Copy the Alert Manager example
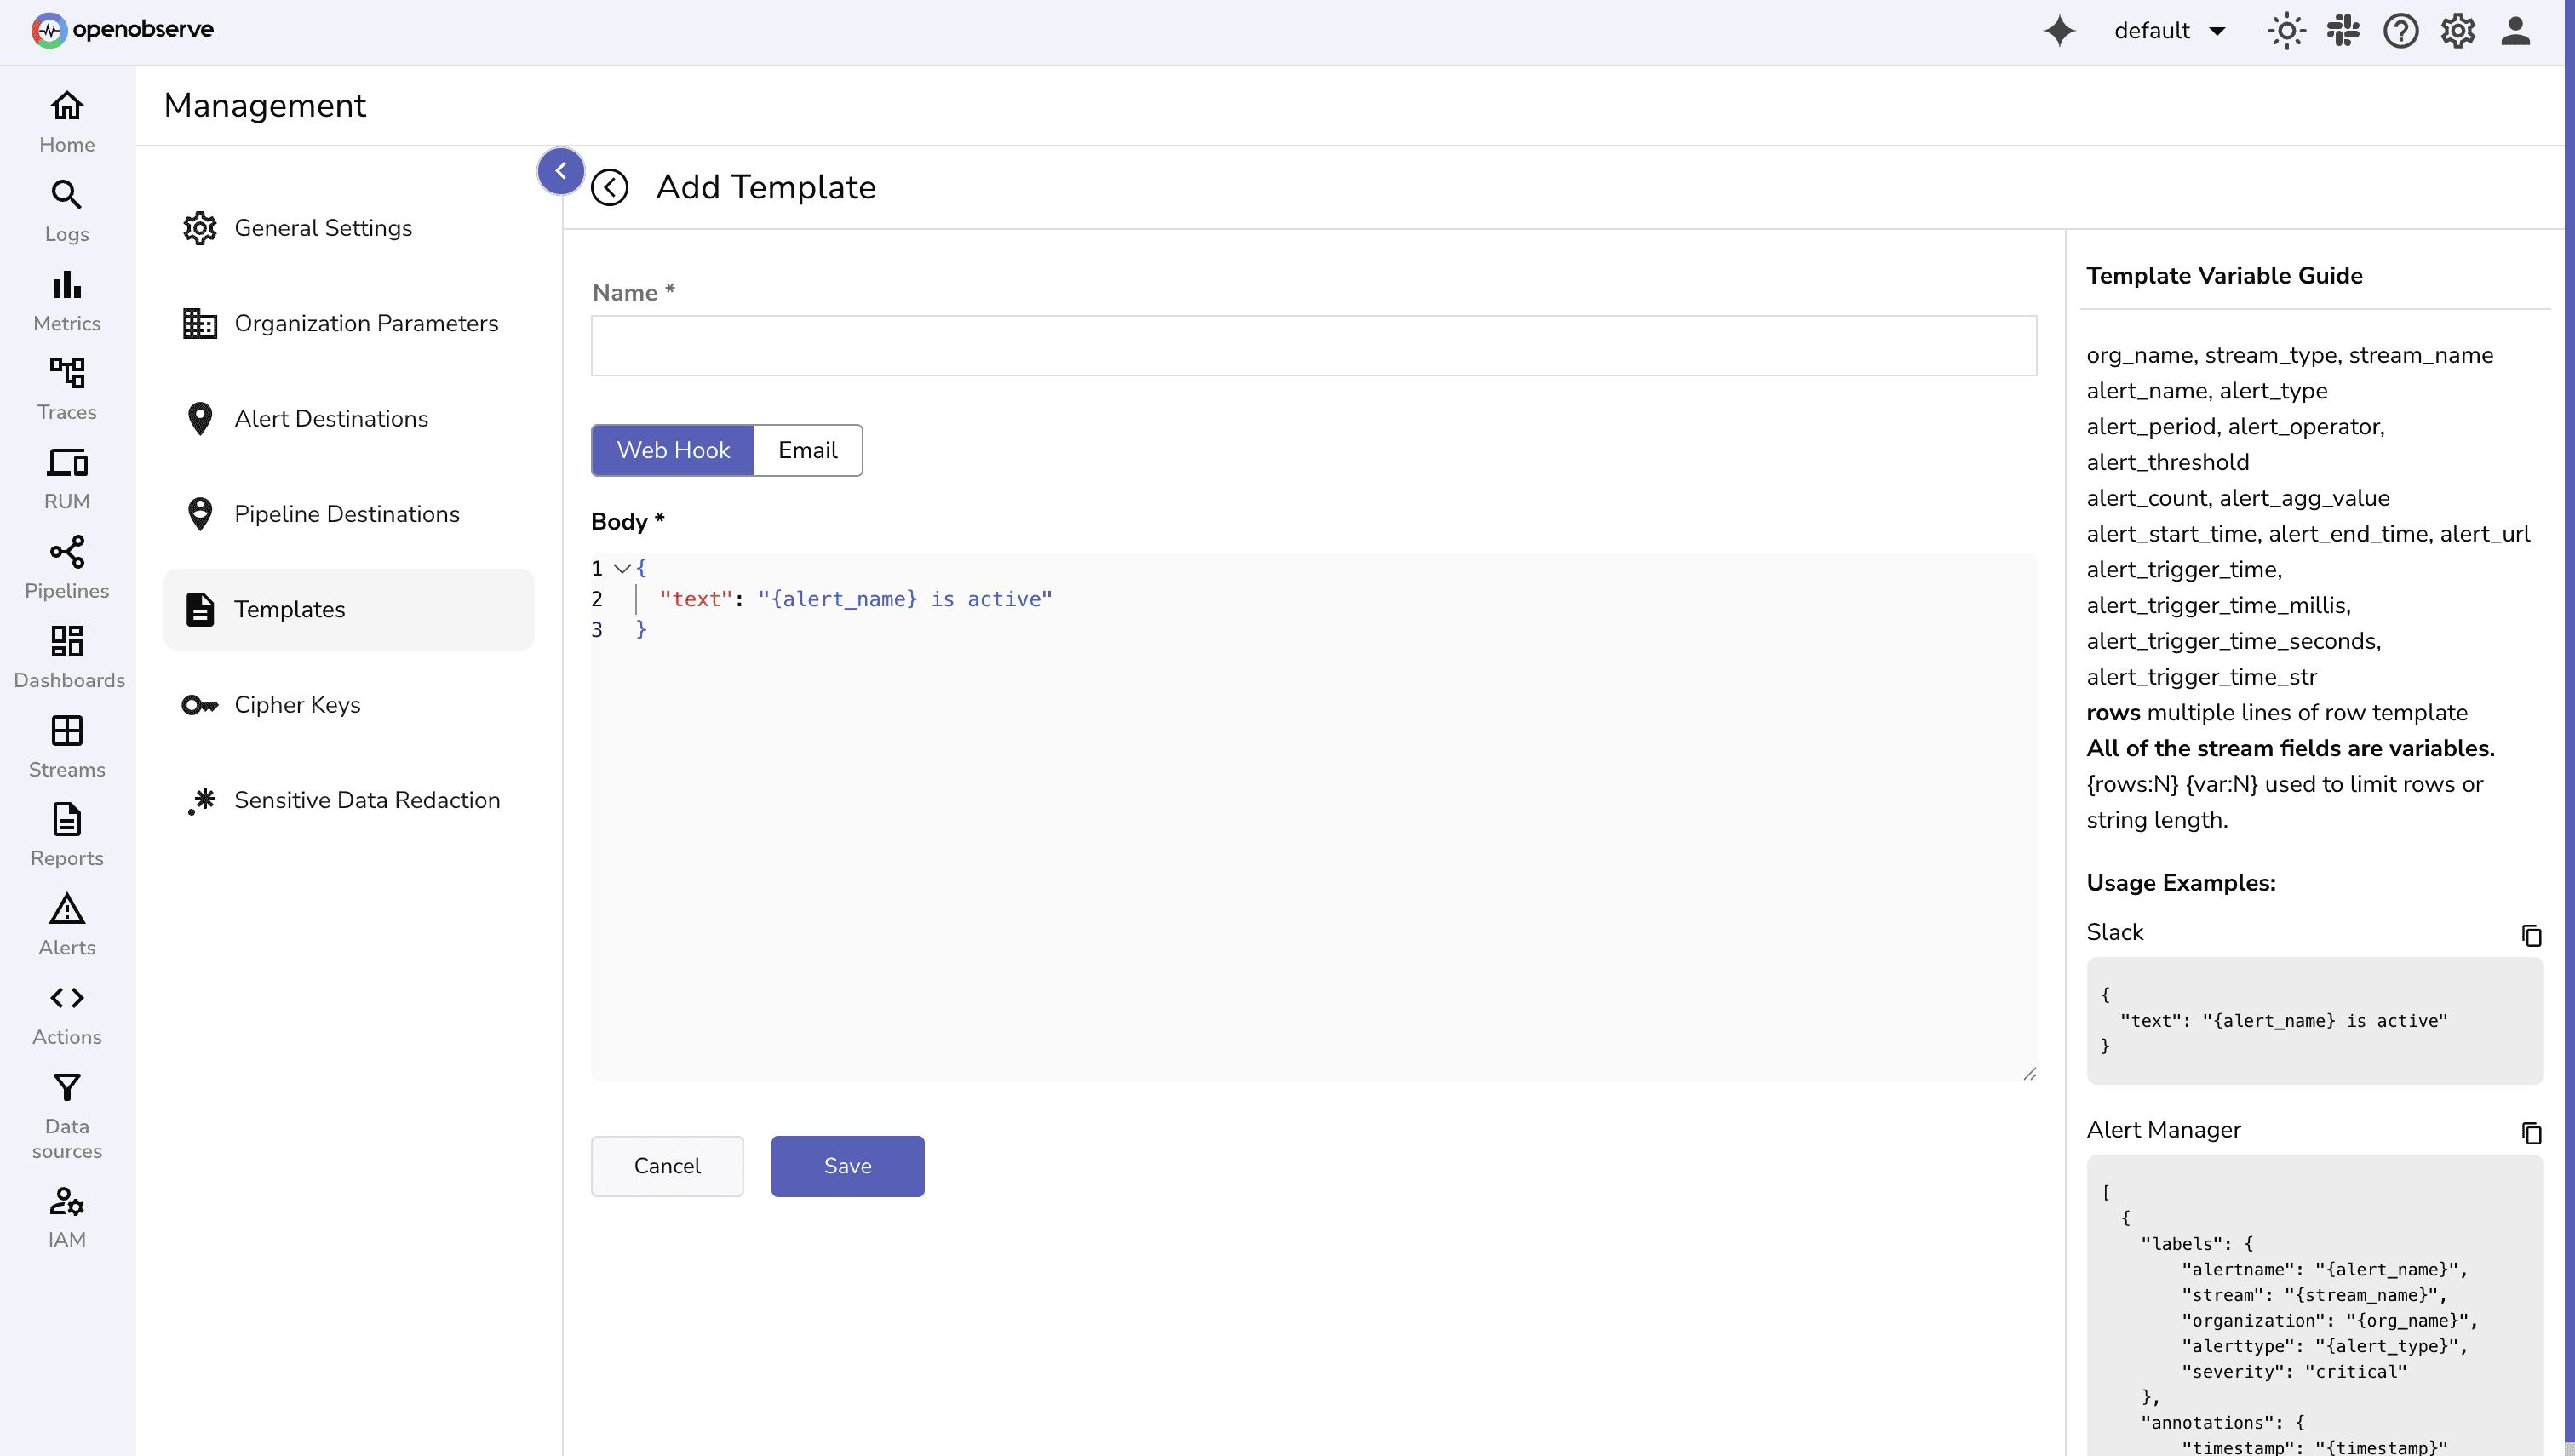The width and height of the screenshot is (2575, 1456). [2532, 1133]
